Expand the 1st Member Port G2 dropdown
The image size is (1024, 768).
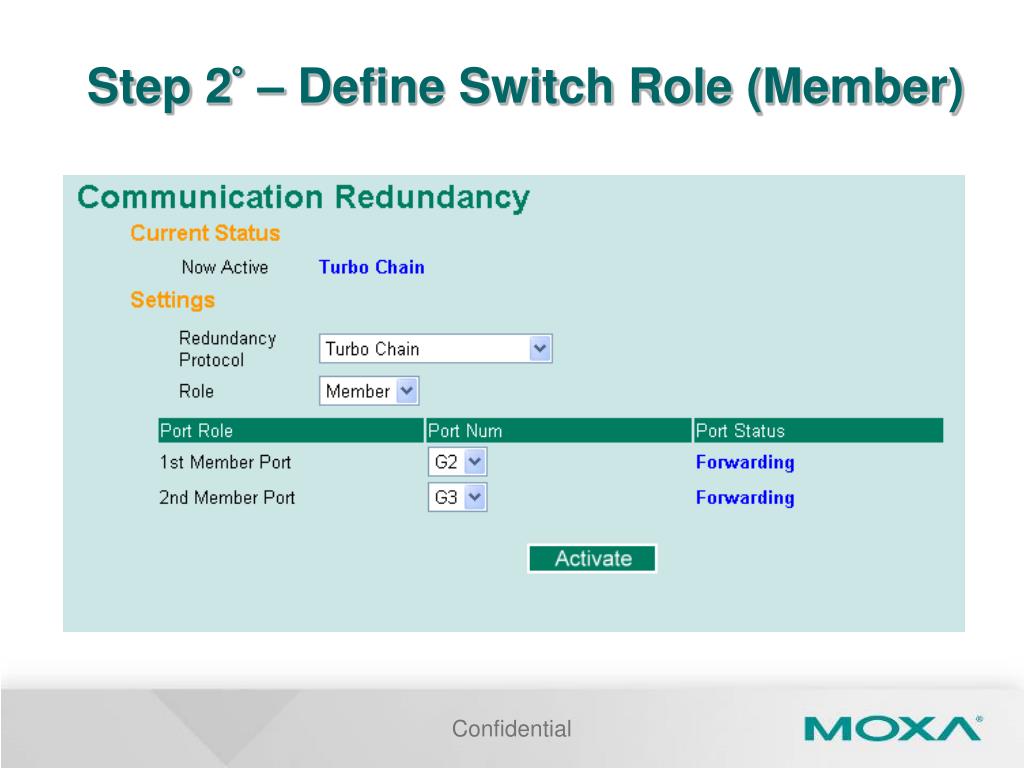(458, 462)
